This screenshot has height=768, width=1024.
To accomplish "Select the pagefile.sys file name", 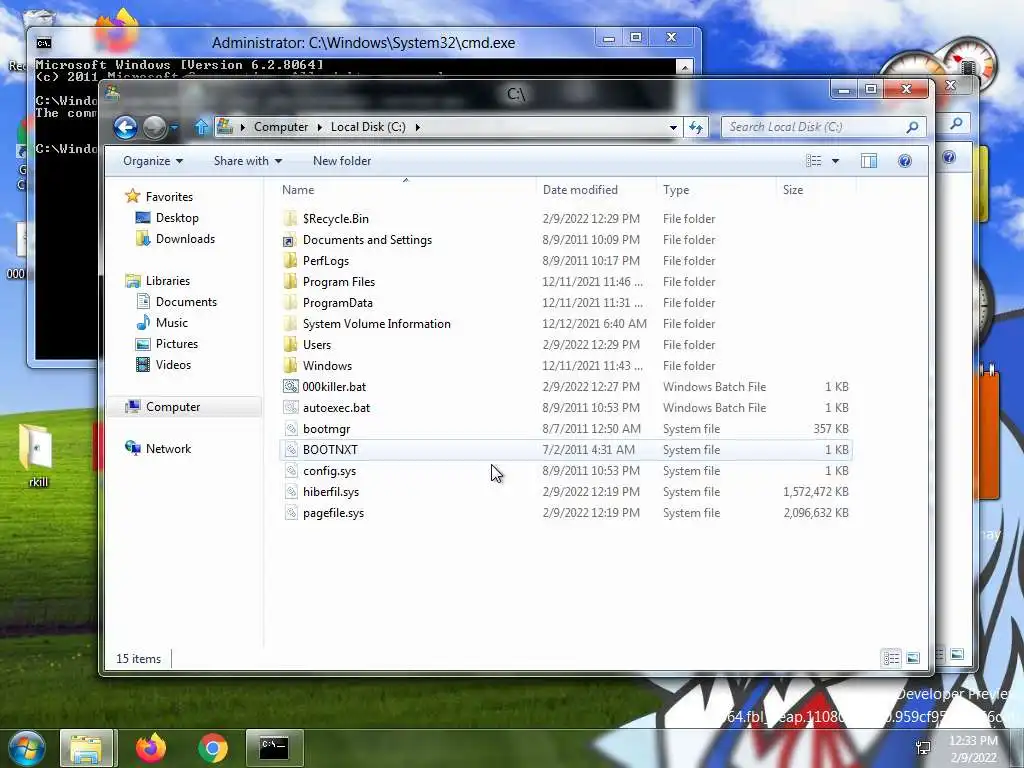I will (x=333, y=513).
